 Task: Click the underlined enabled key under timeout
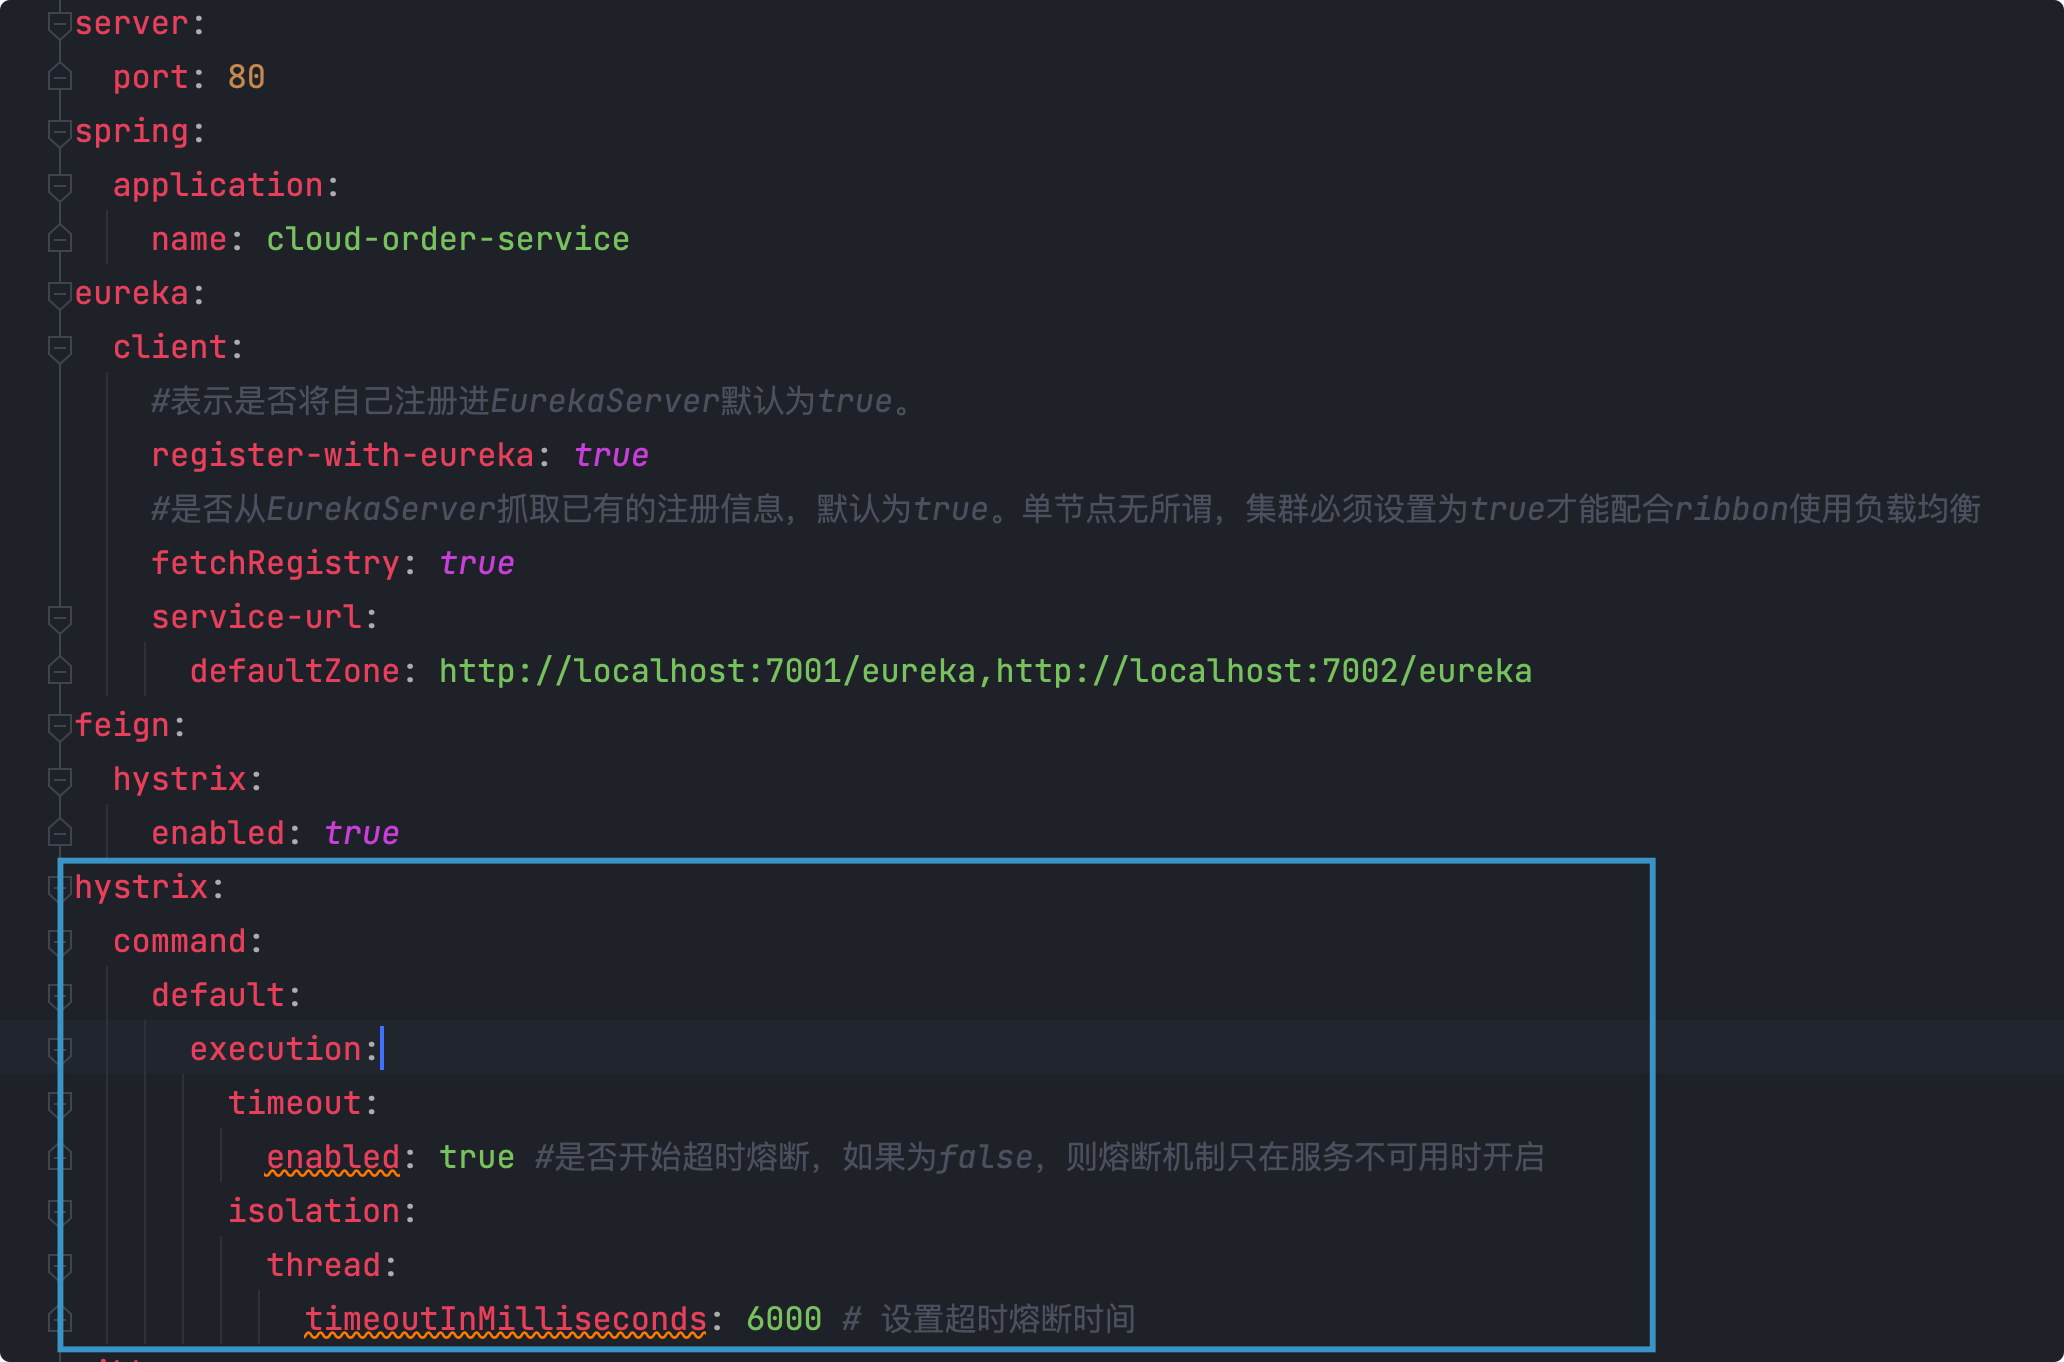pyautogui.click(x=333, y=1157)
